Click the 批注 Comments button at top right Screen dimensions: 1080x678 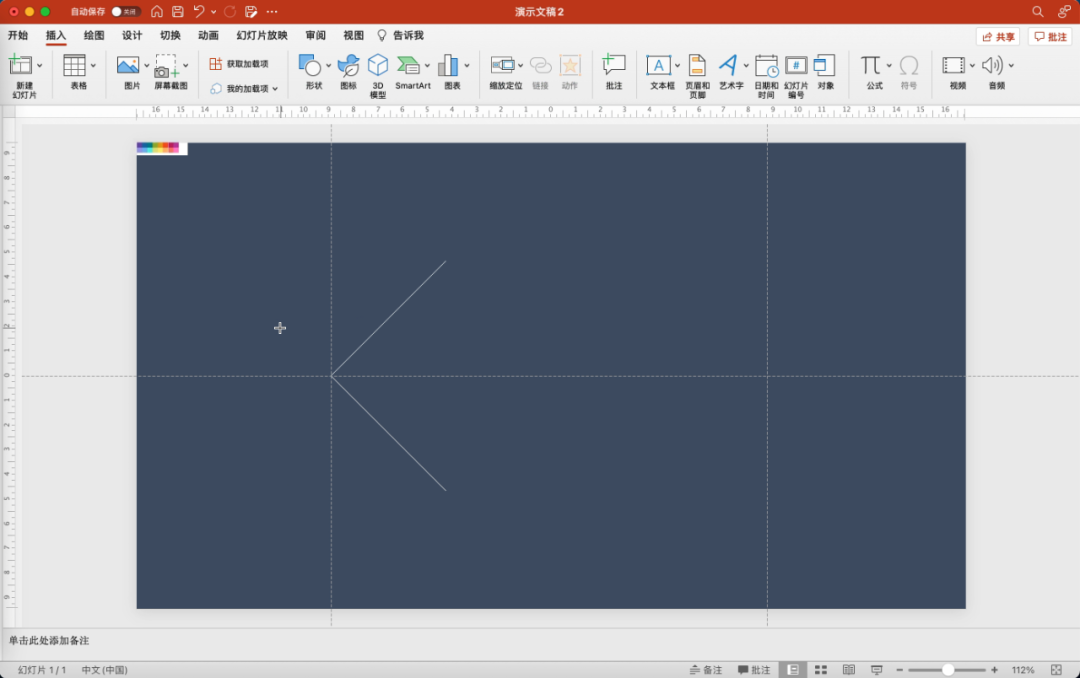click(1050, 37)
